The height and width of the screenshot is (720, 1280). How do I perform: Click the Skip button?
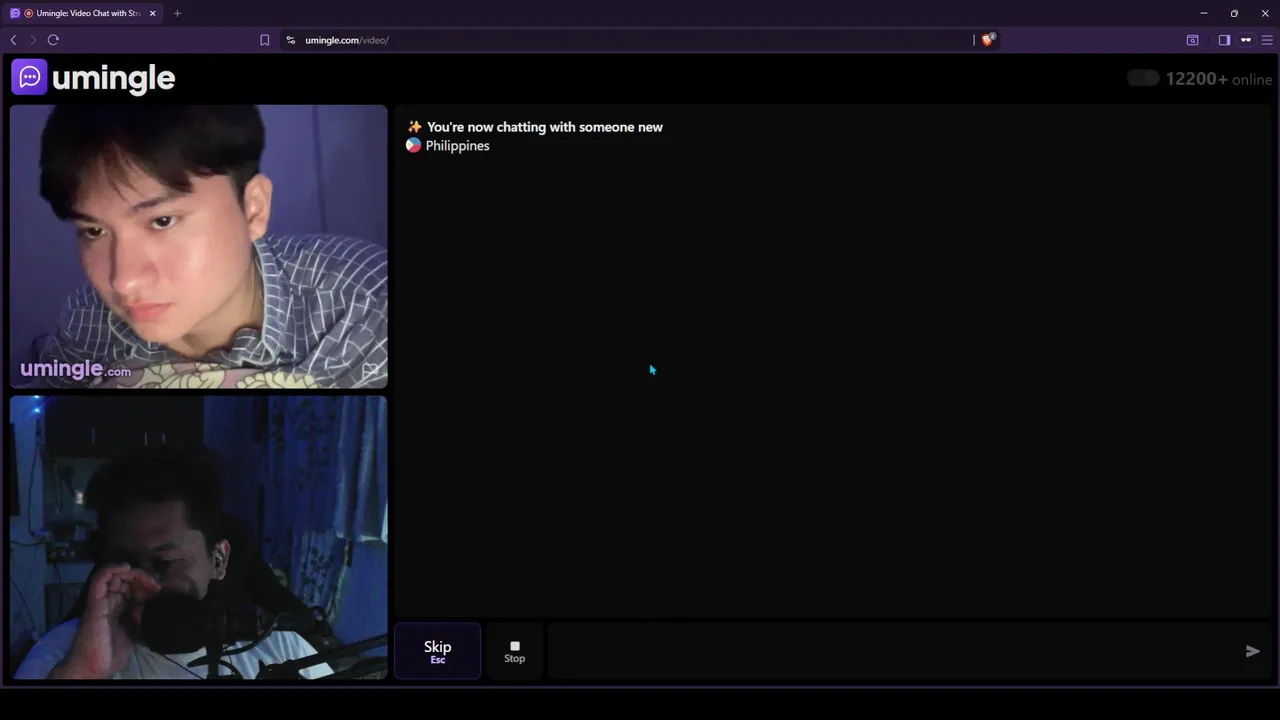437,651
